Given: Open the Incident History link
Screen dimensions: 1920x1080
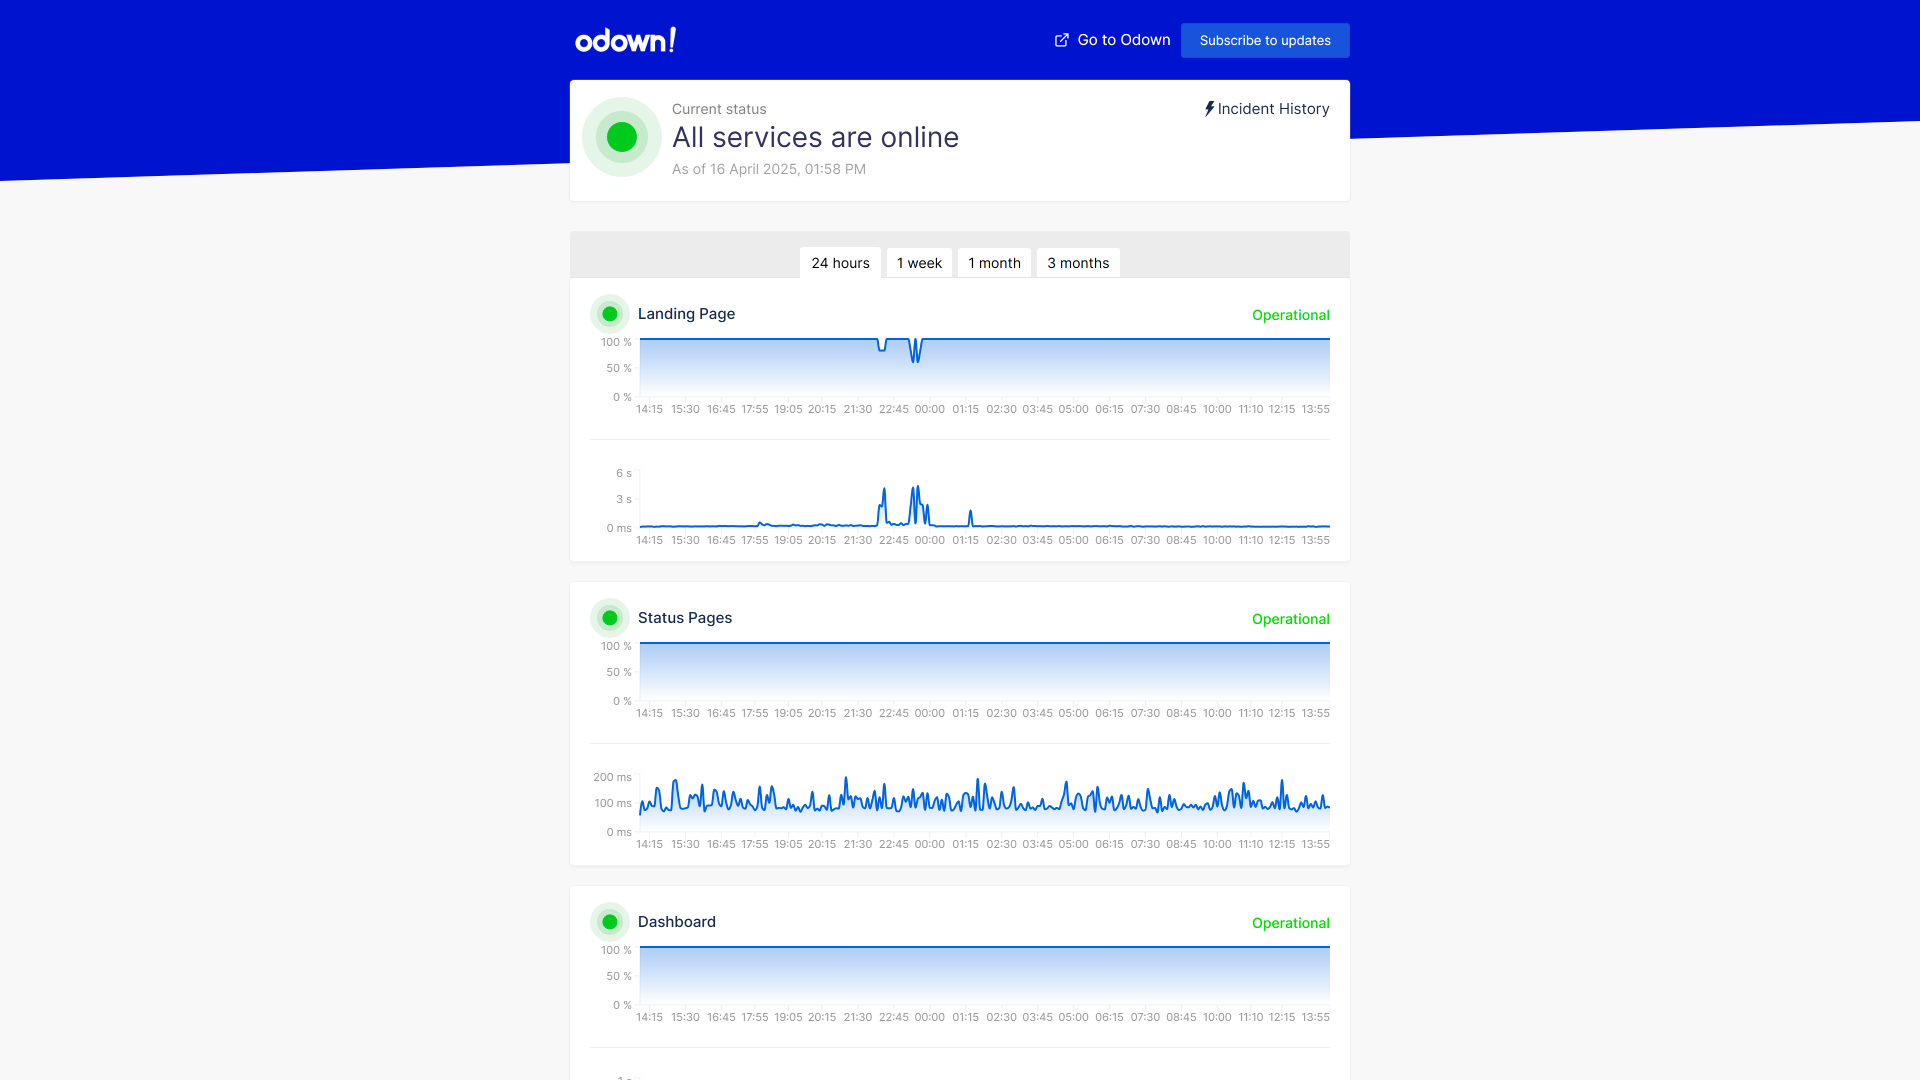Looking at the screenshot, I should [x=1267, y=109].
